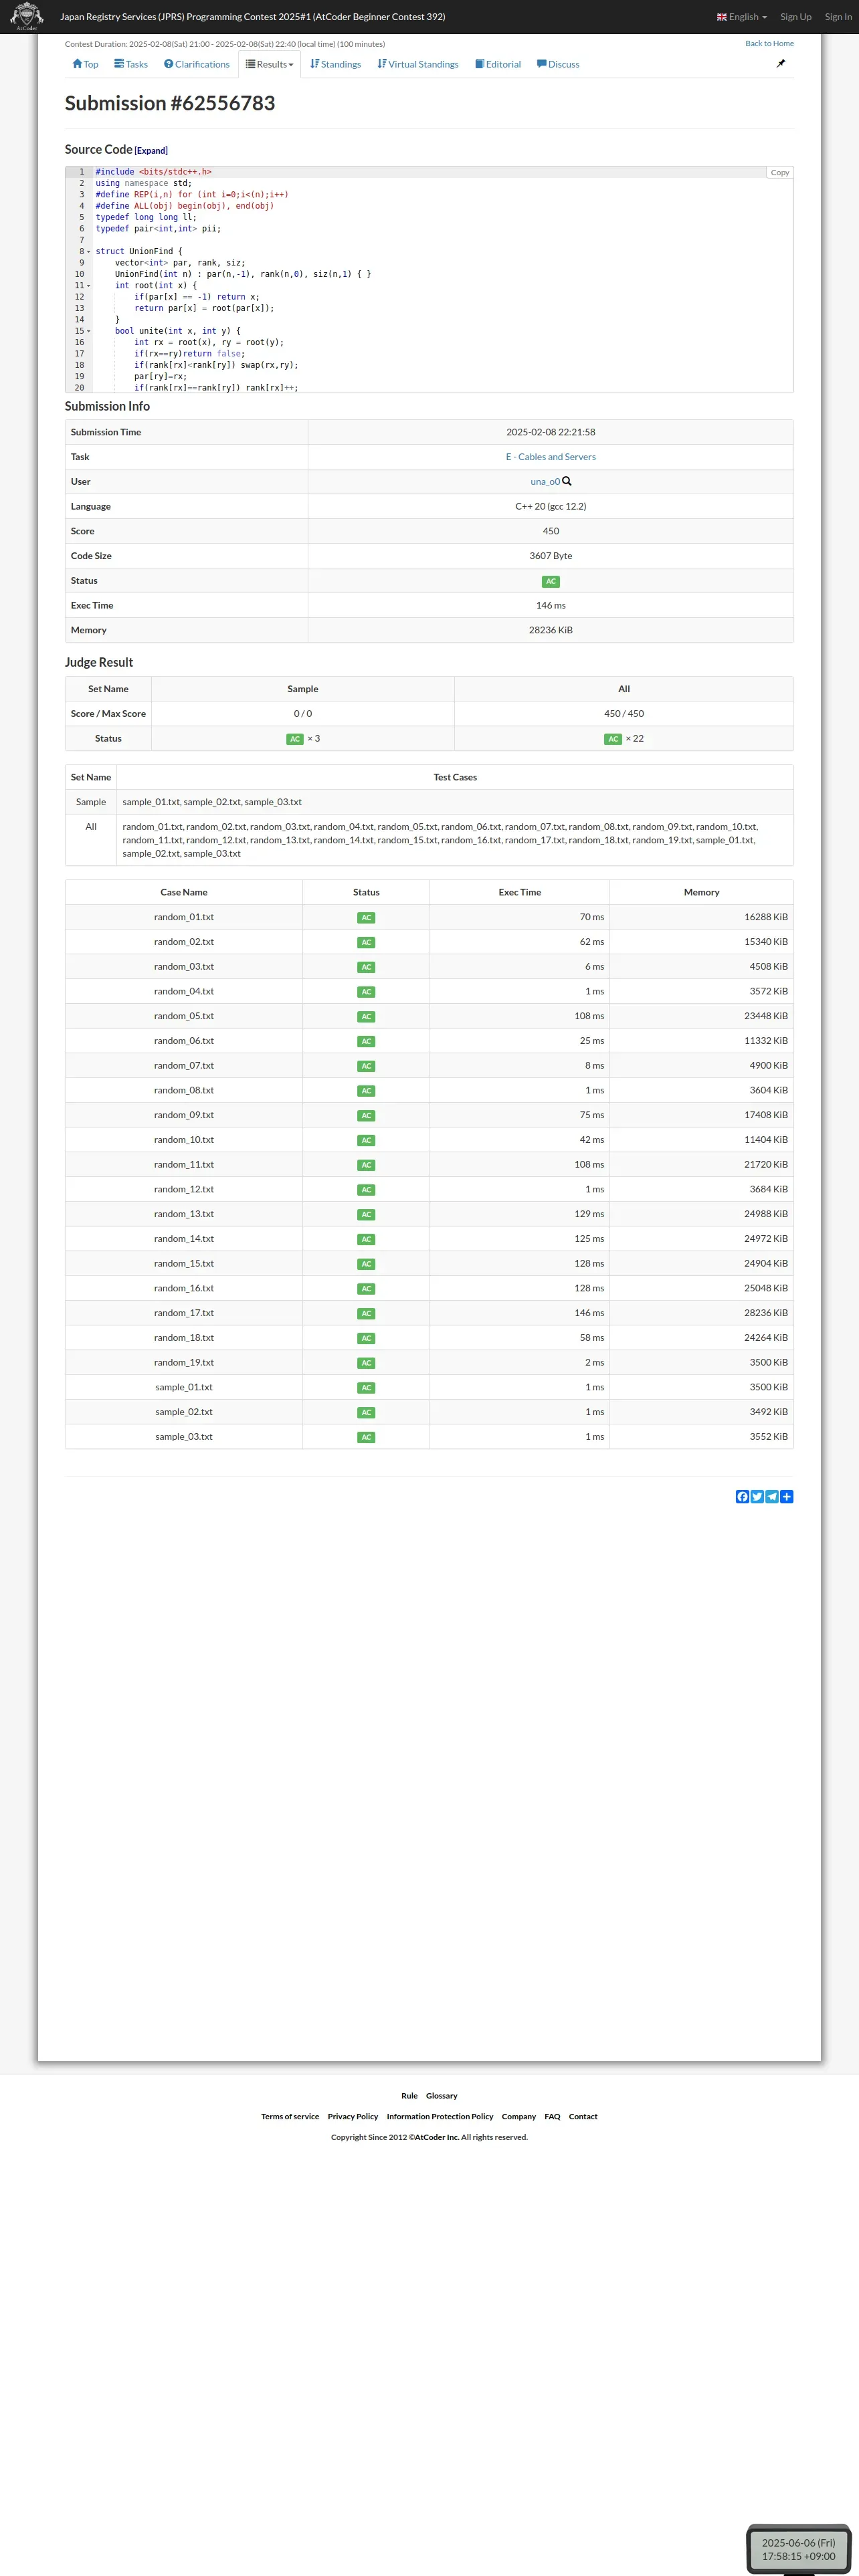Copy the source code
This screenshot has height=2576, width=859.
coord(780,172)
